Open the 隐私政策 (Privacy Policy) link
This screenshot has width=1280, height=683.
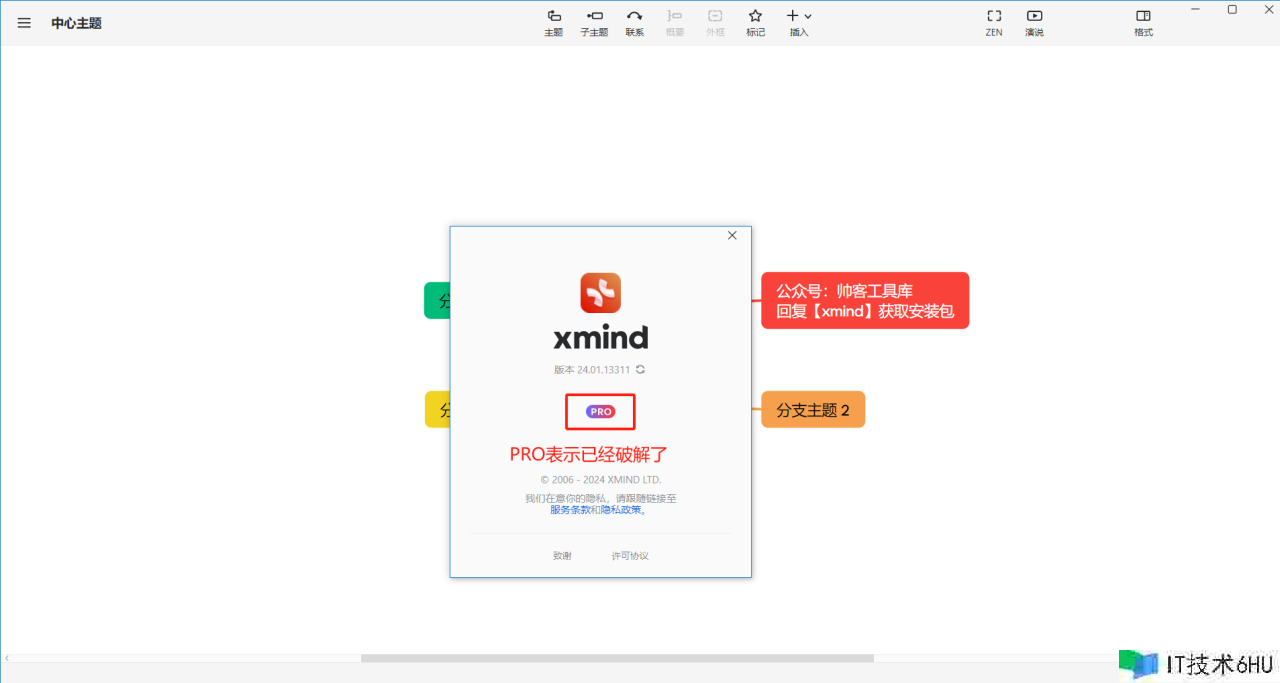pos(620,510)
